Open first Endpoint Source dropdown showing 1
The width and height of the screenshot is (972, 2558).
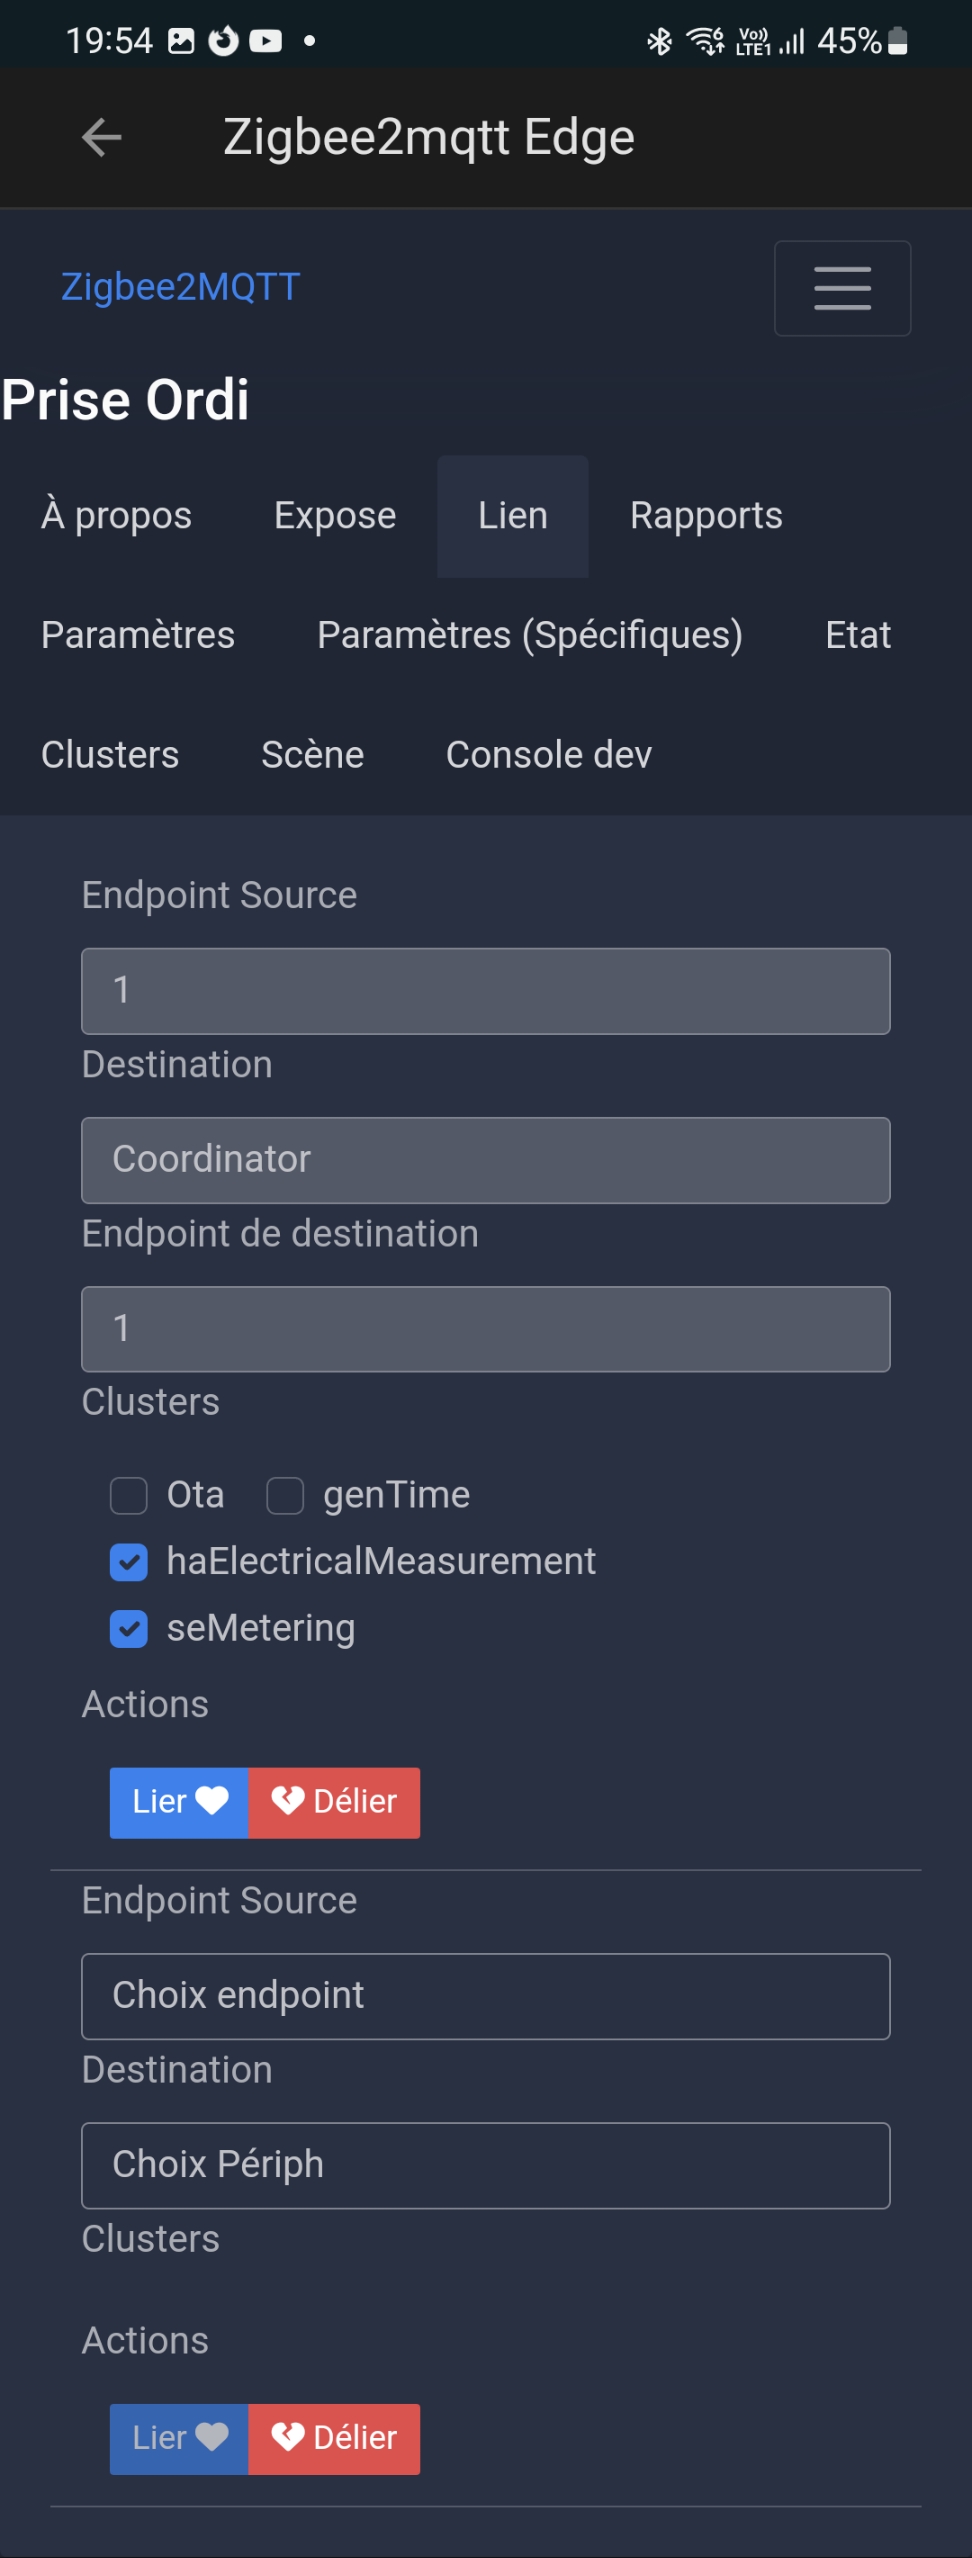[486, 991]
